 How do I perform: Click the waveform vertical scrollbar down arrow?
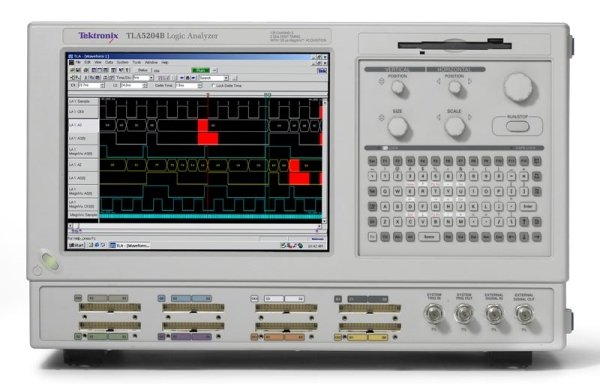coord(324,221)
